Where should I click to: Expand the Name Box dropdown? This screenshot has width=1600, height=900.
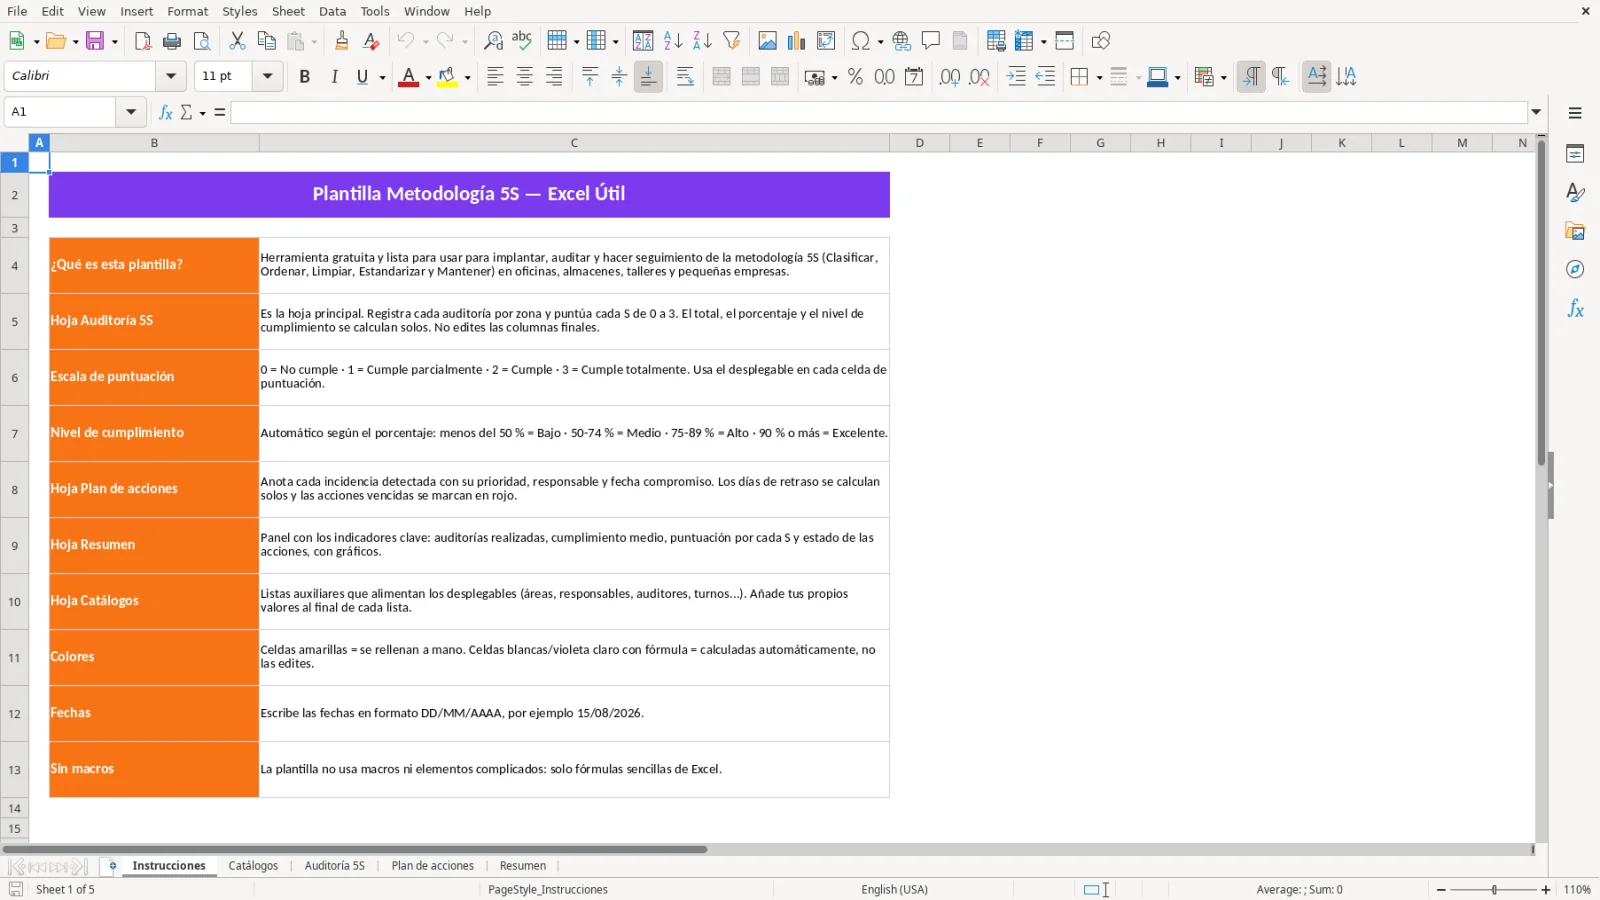pos(131,112)
